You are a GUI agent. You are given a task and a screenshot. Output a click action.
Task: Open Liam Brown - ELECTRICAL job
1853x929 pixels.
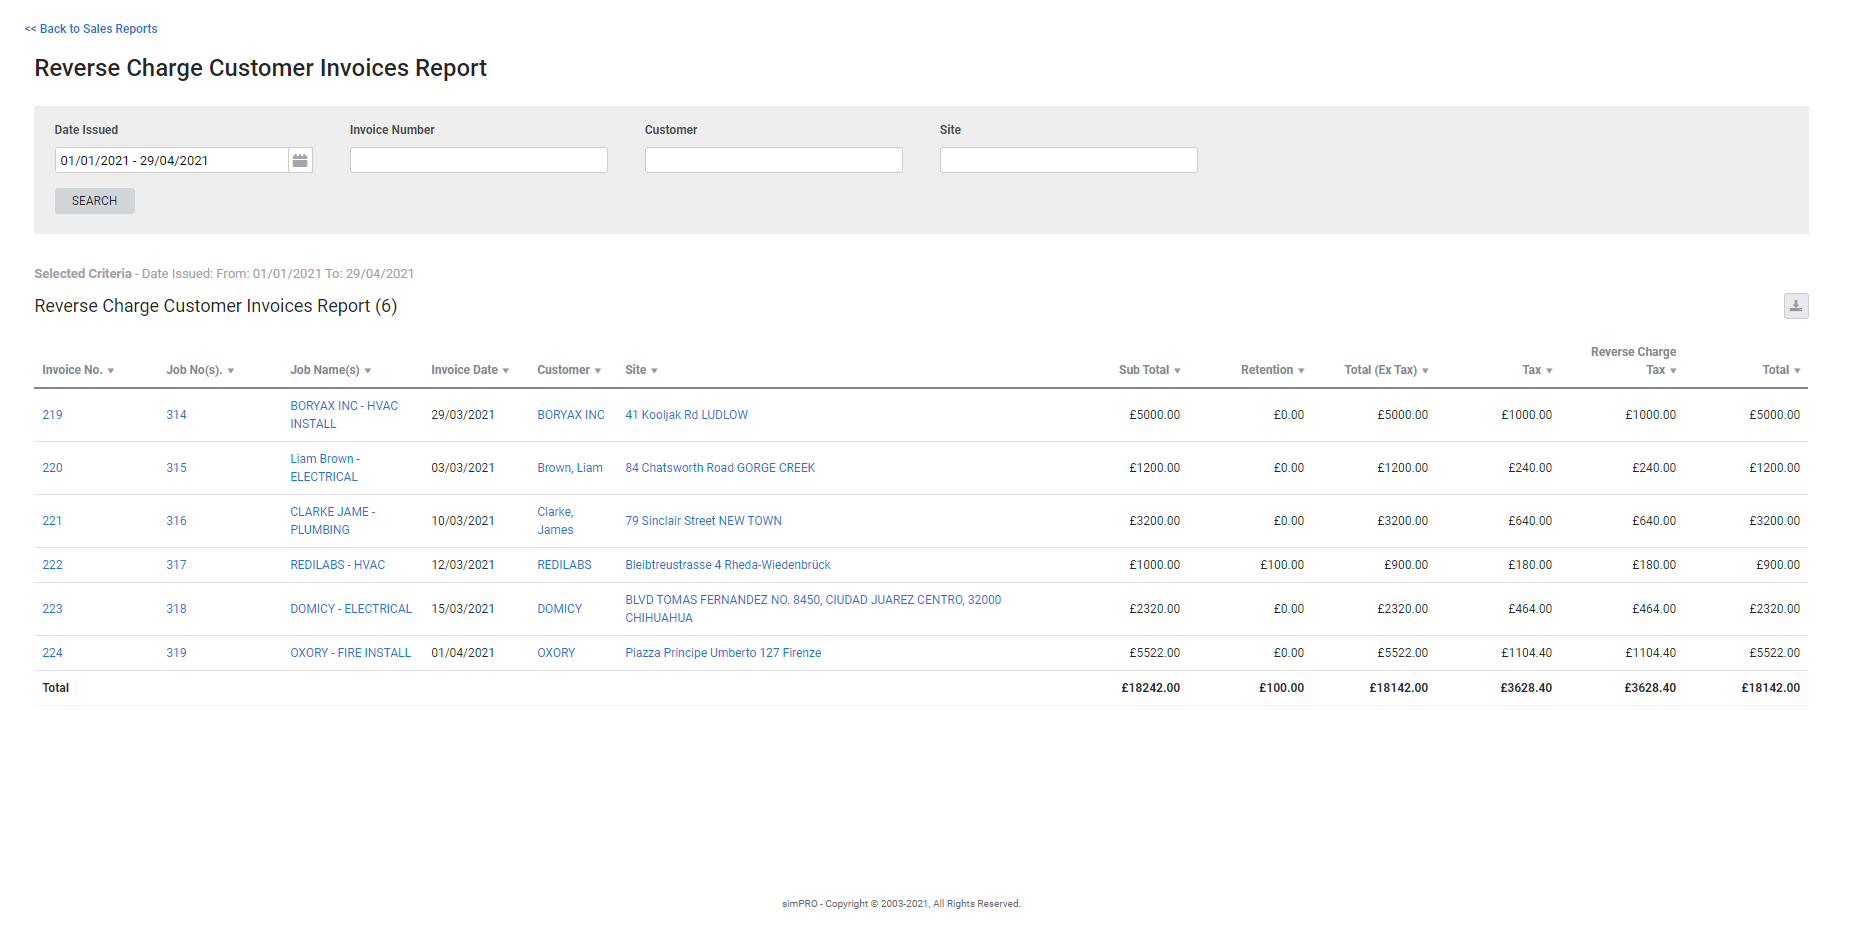pos(325,468)
